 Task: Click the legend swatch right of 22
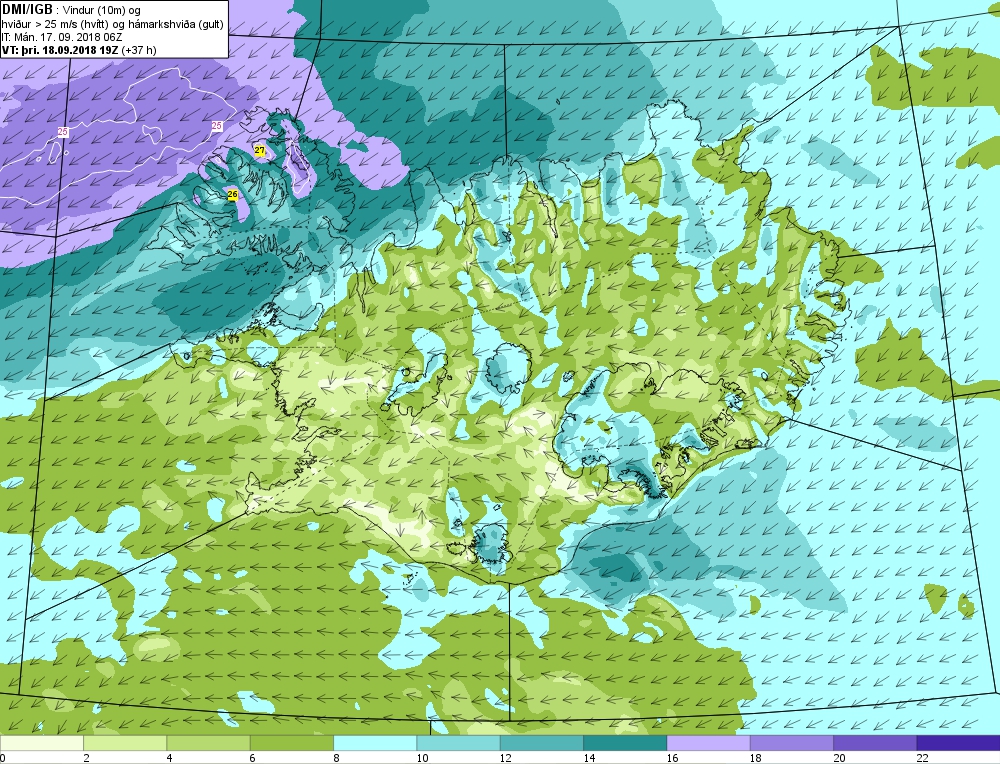(x=959, y=743)
